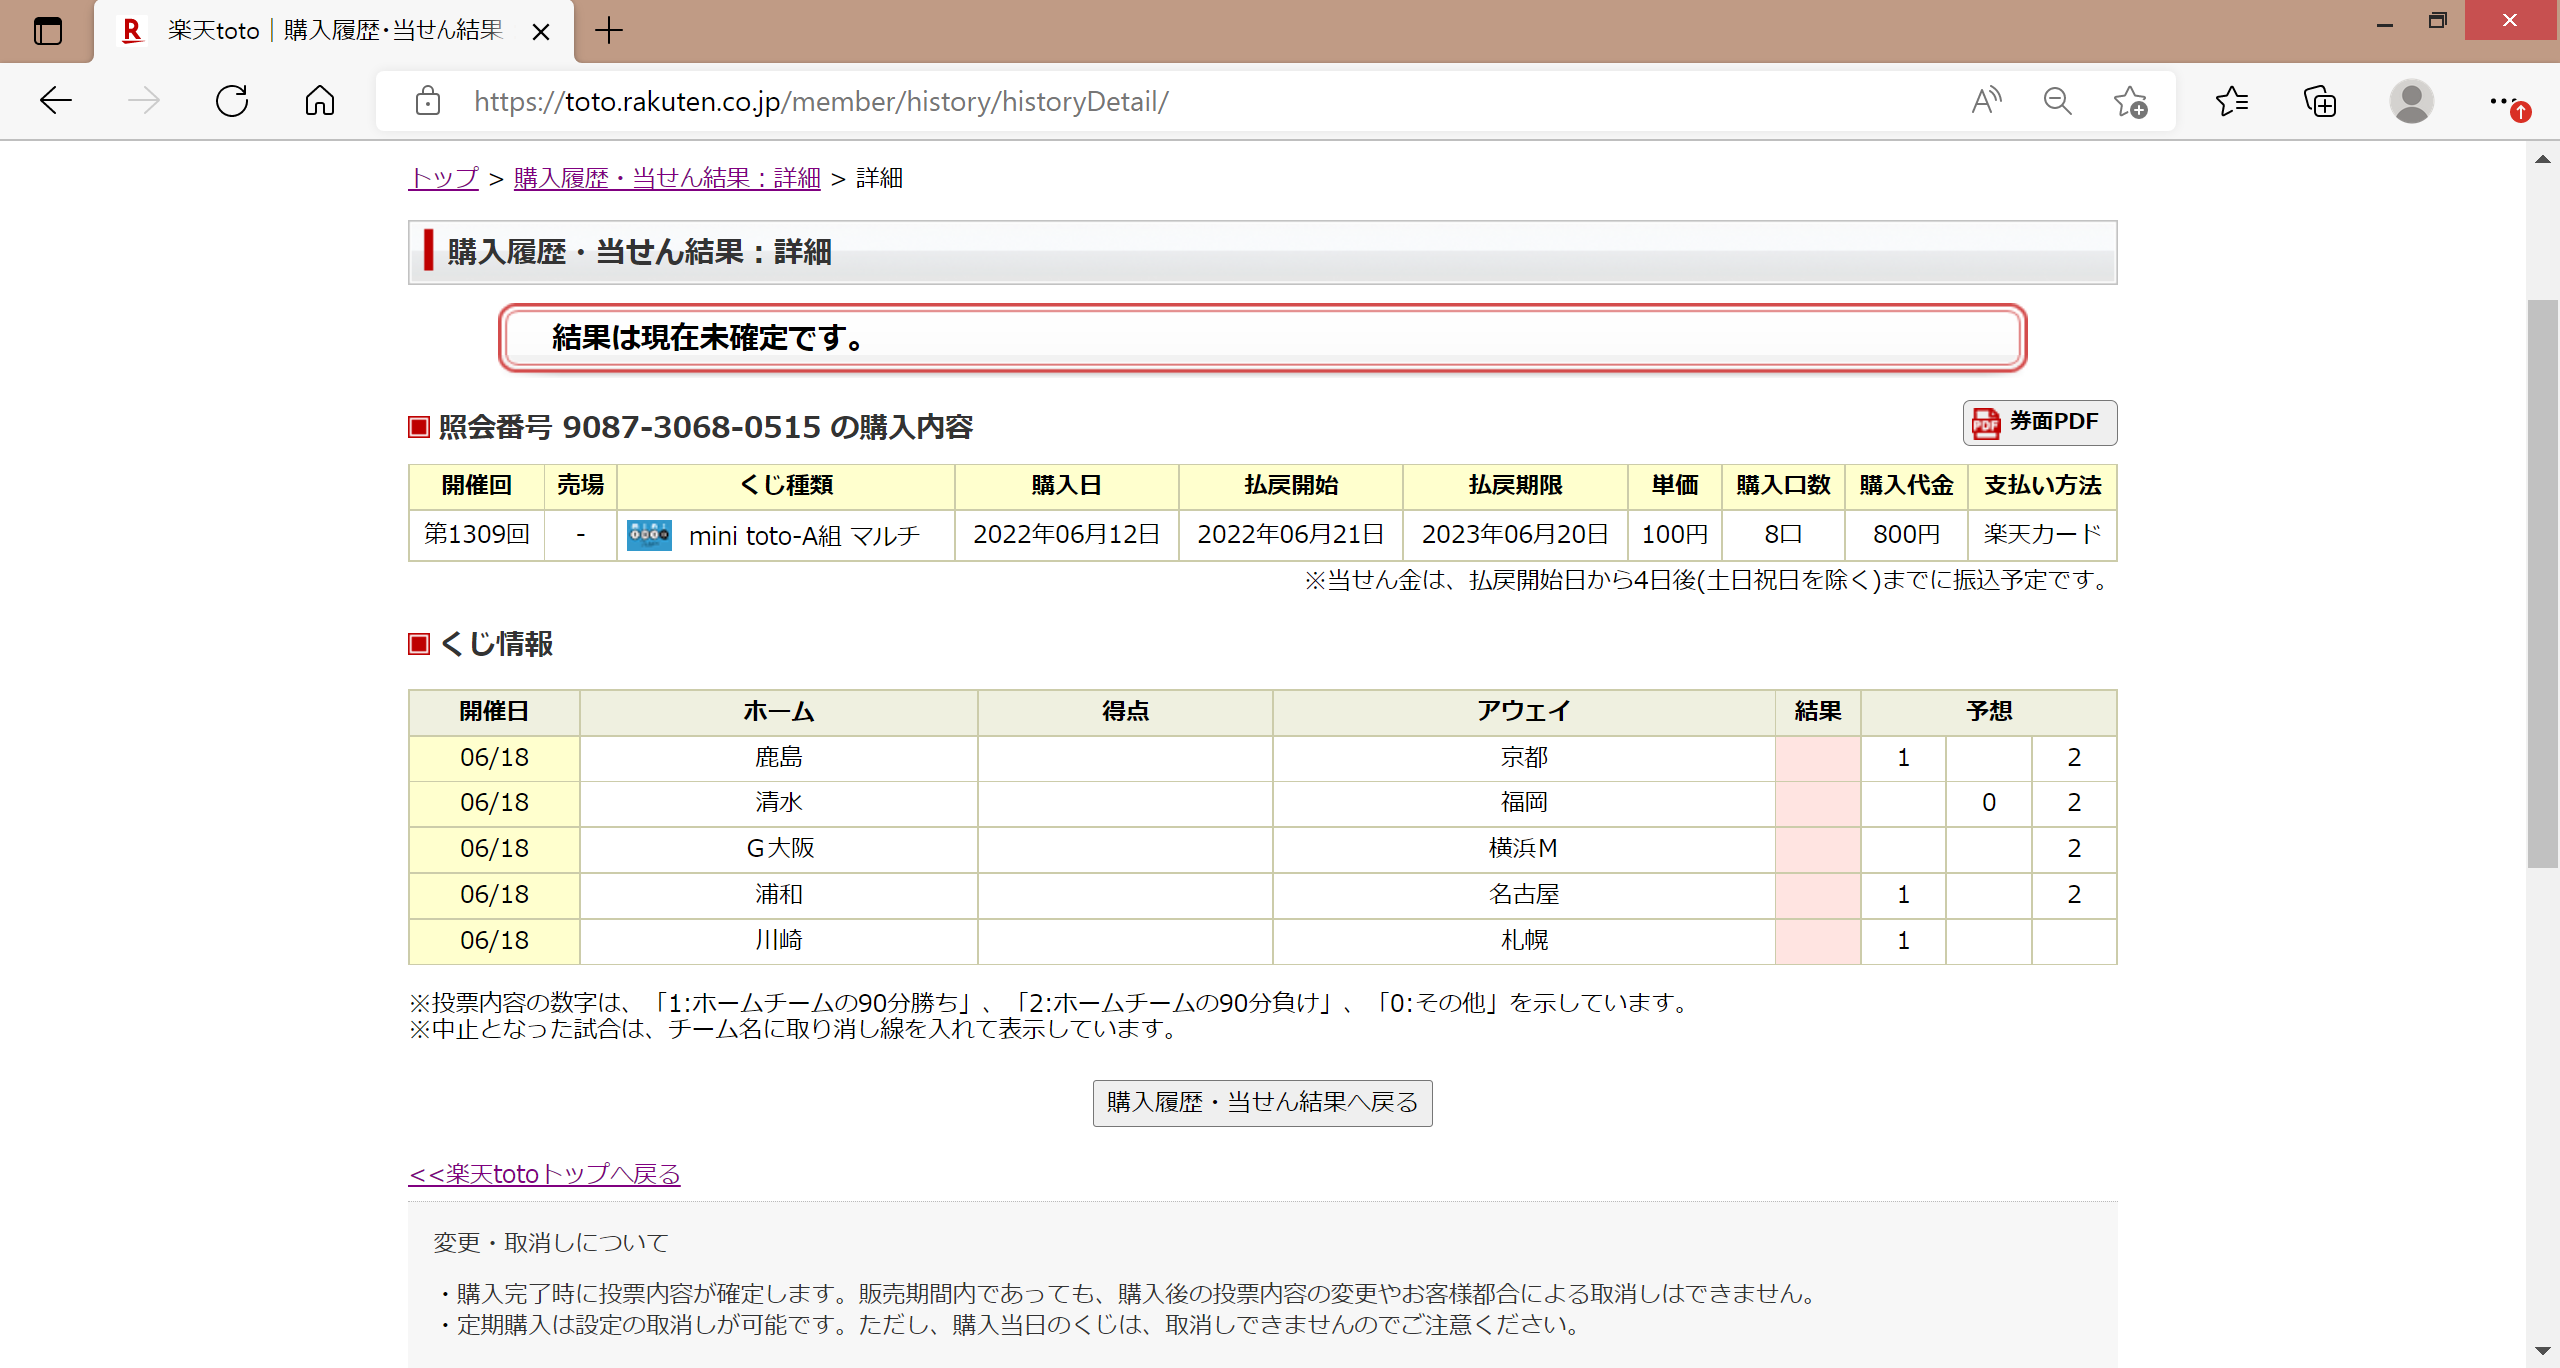Click the vertical scrollbar thumb
Viewport: 2560px width, 1368px height.
[x=2542, y=584]
